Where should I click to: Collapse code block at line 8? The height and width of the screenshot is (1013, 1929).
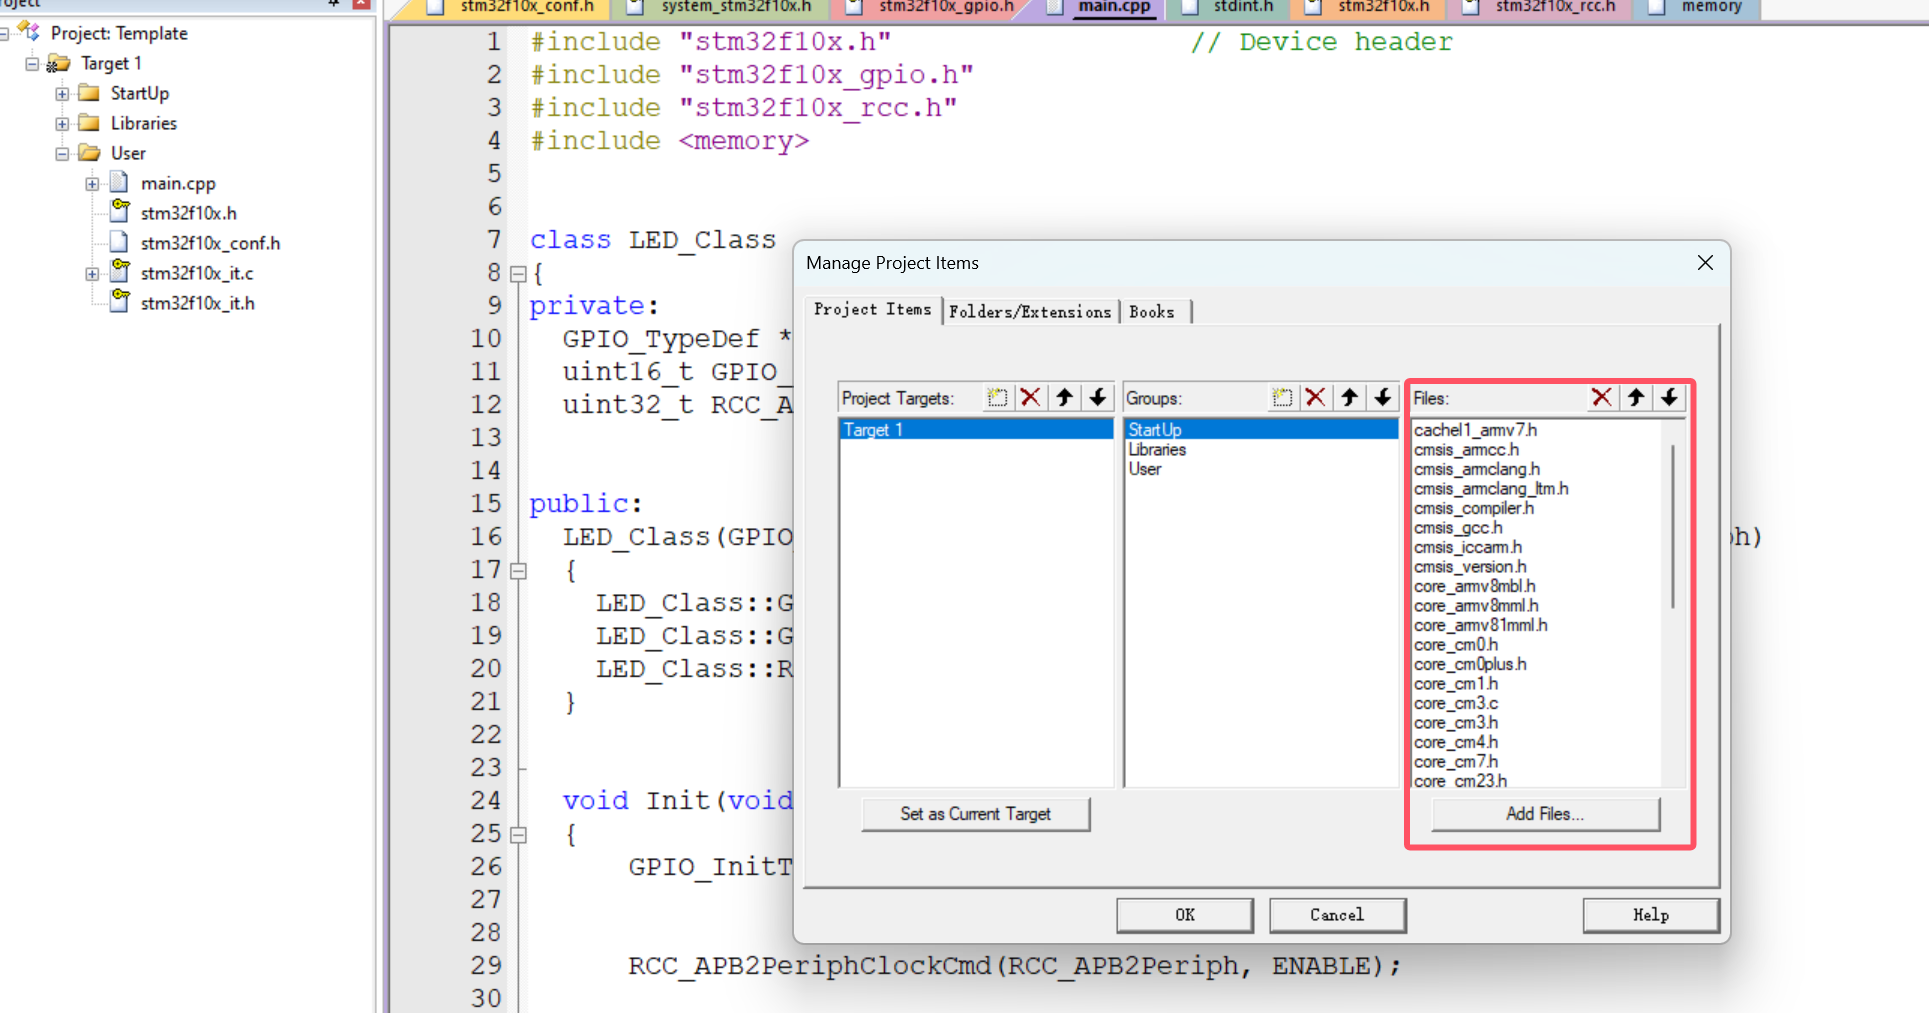click(518, 273)
